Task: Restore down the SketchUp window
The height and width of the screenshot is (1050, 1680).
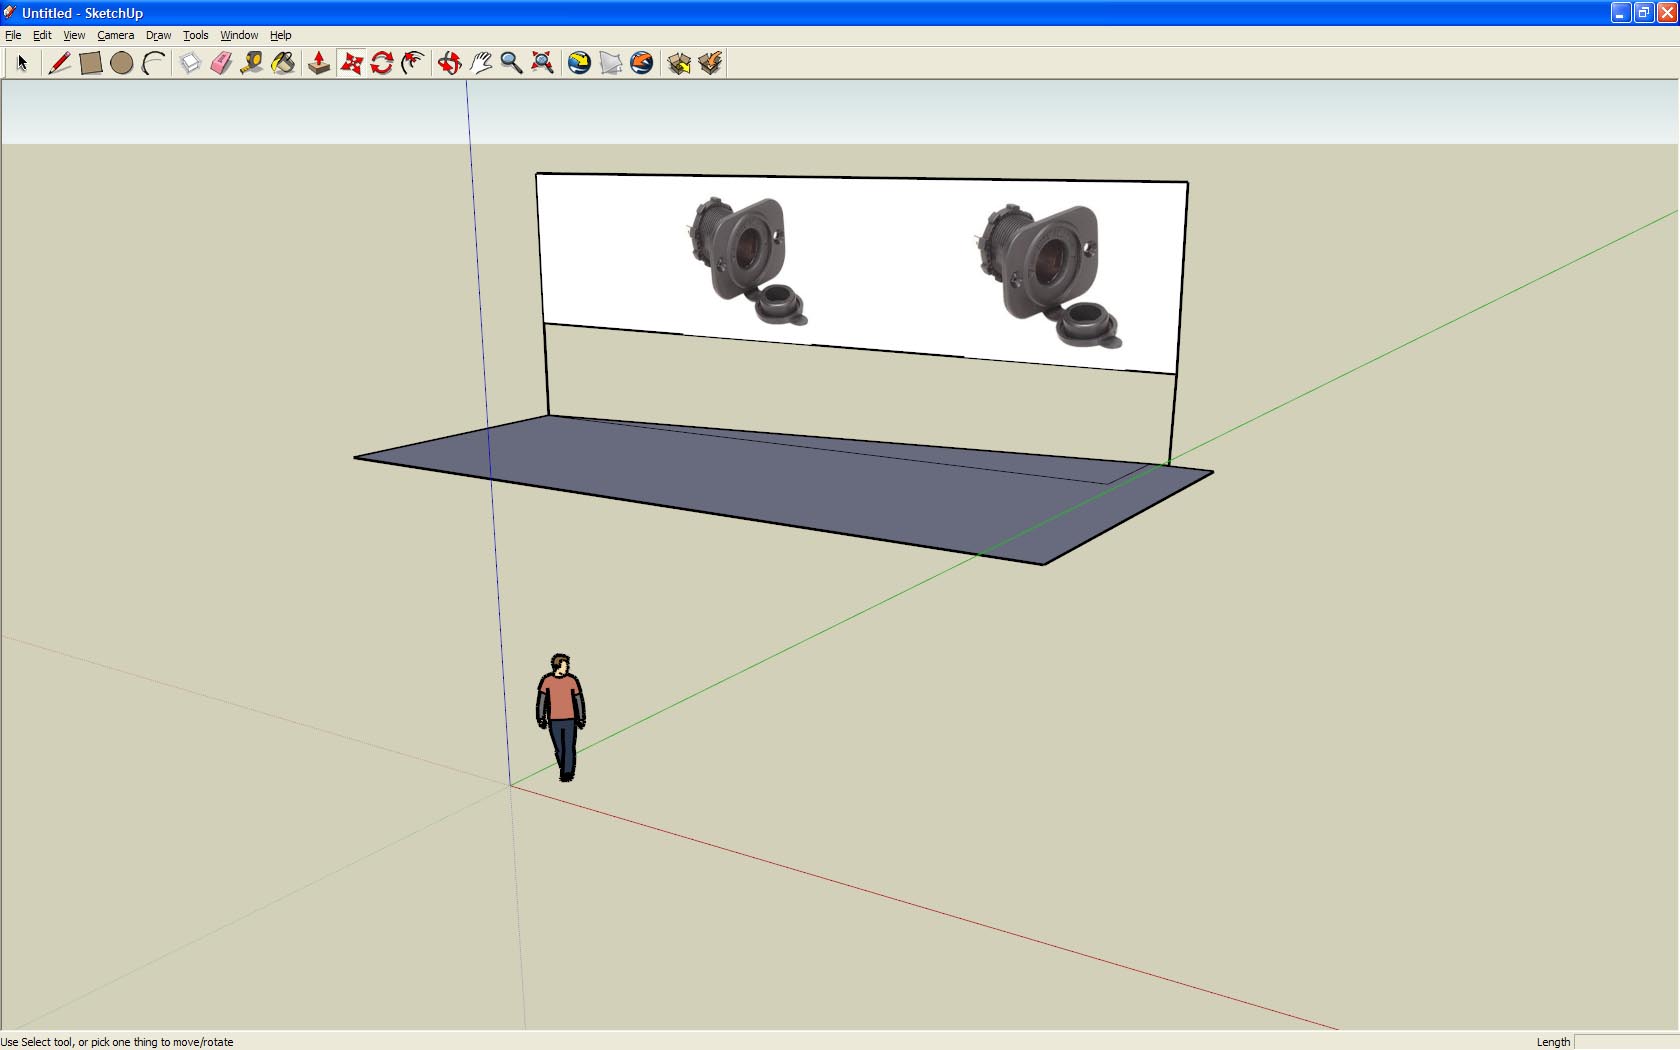Action: (1644, 13)
